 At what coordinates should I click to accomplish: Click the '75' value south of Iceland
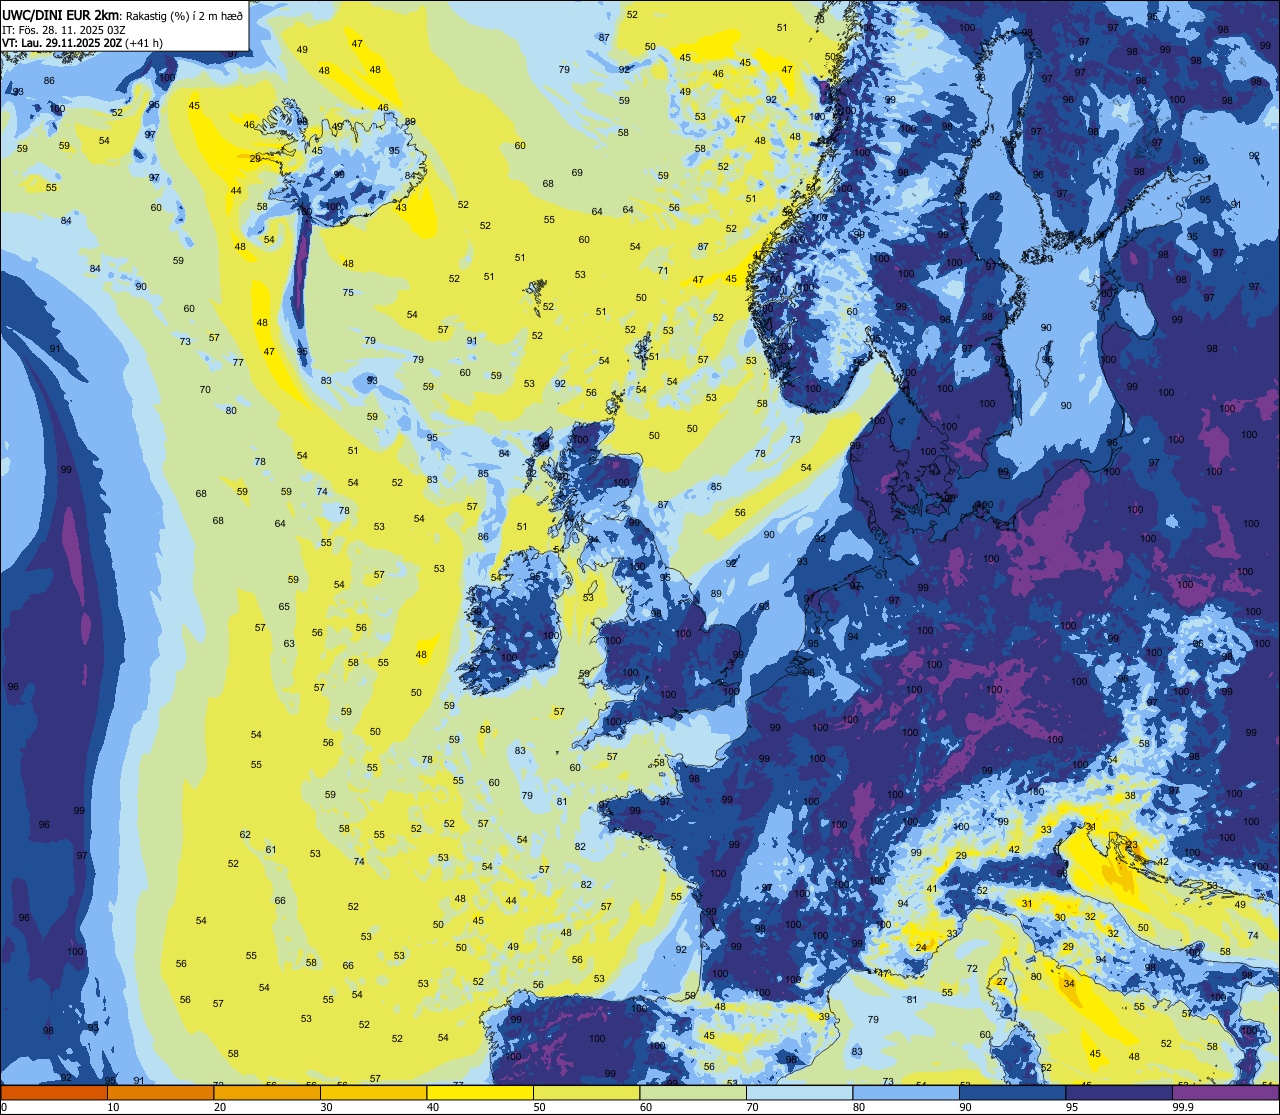(348, 293)
